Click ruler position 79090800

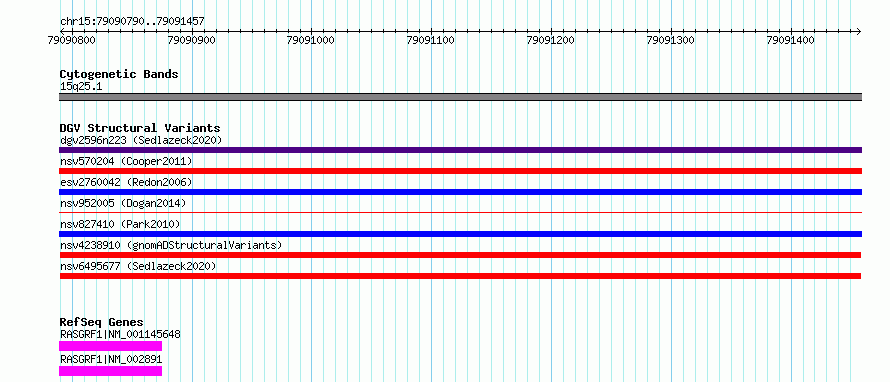click(x=72, y=40)
